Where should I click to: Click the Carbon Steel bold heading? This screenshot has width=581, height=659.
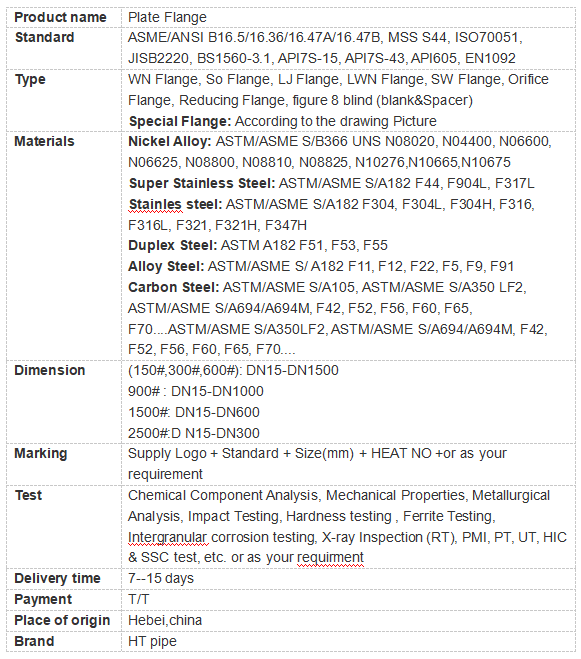[174, 287]
